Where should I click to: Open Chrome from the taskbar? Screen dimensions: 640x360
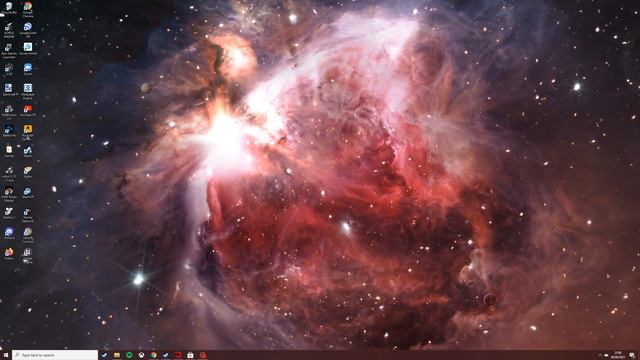pos(153,355)
